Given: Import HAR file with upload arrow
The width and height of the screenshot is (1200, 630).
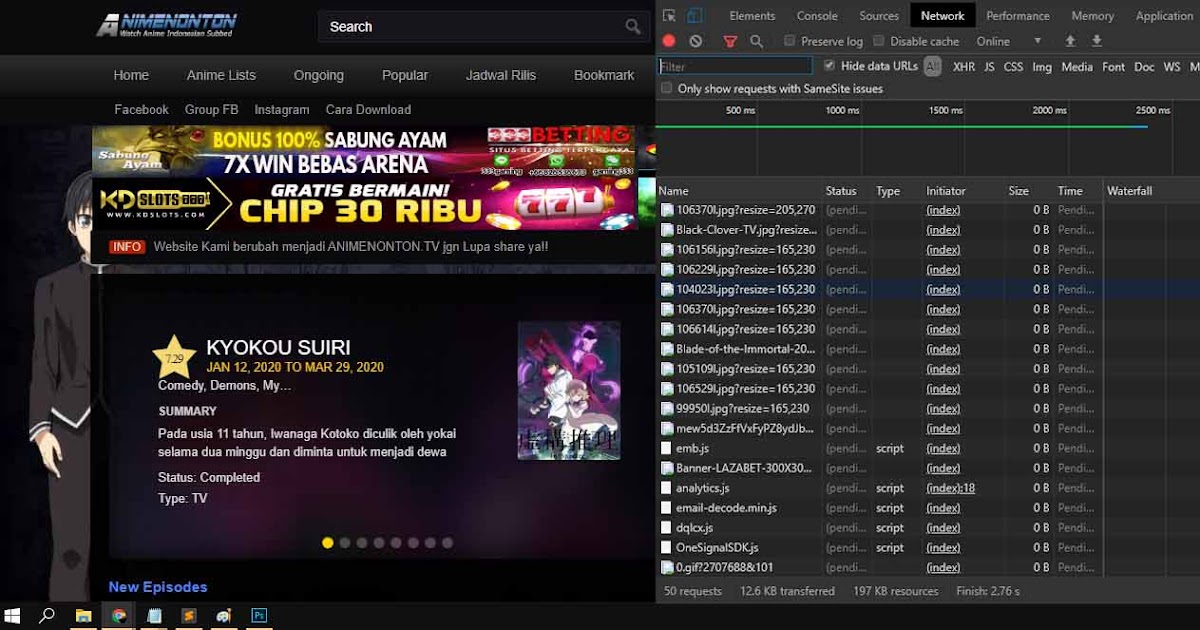Looking at the screenshot, I should pyautogui.click(x=1070, y=41).
